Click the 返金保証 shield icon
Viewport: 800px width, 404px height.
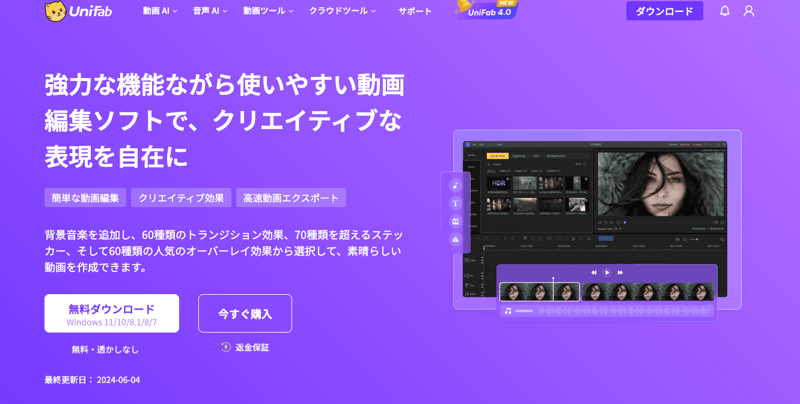point(226,347)
